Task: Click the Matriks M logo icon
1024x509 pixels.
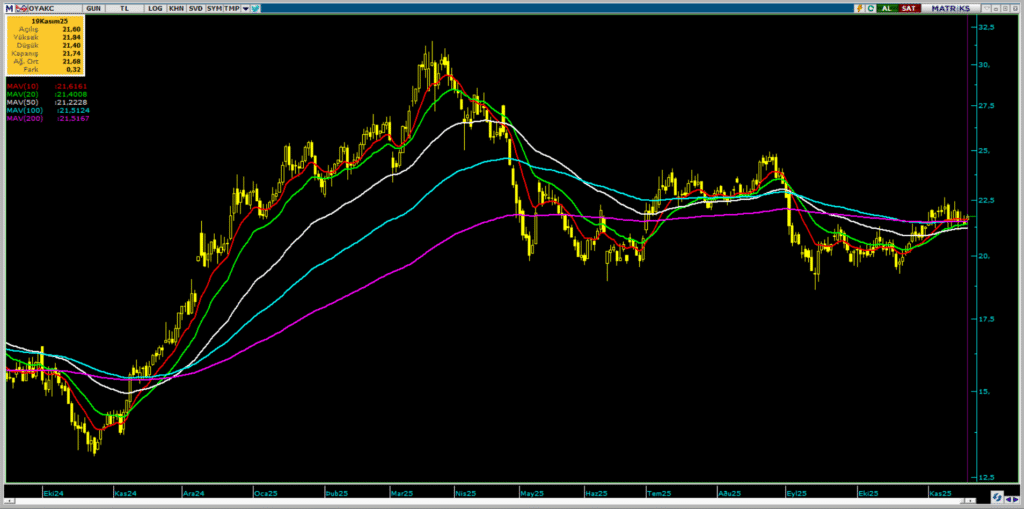Action: click(8, 8)
